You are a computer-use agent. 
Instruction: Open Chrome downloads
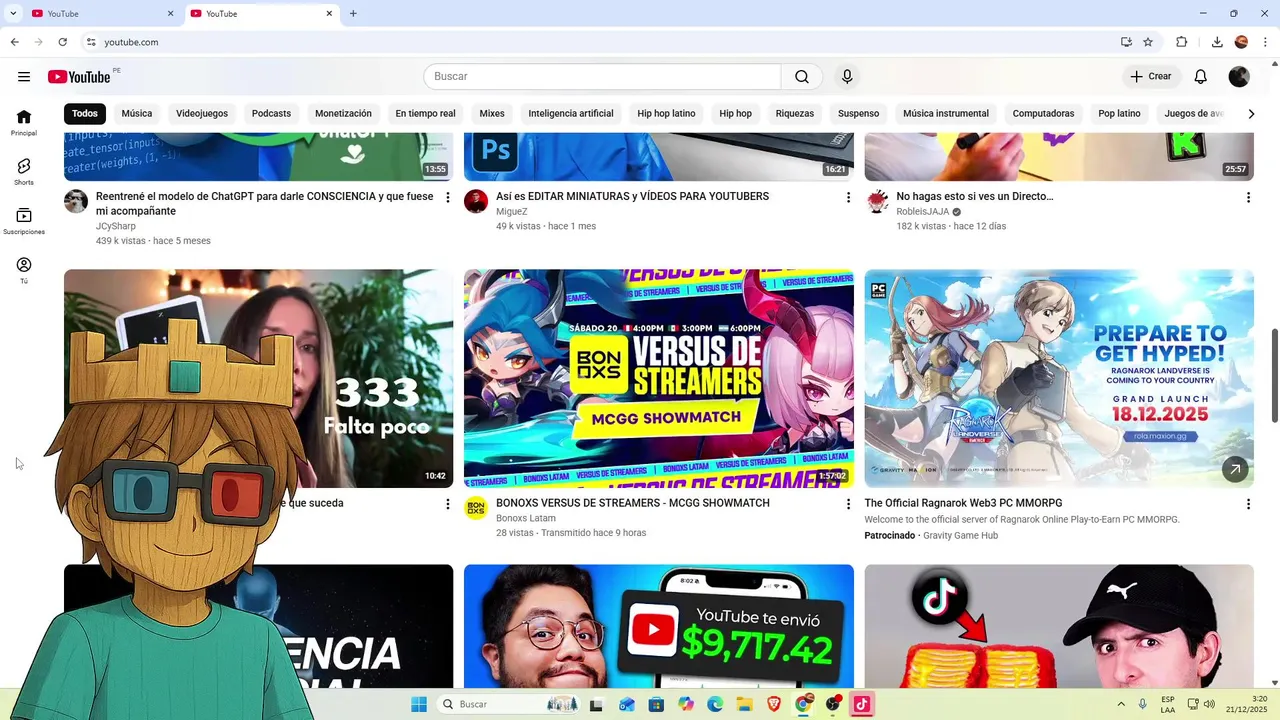click(x=1217, y=42)
